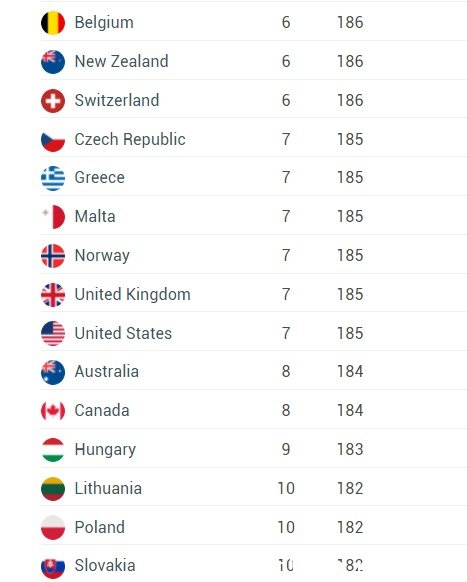The image size is (467, 582).
Task: Open the Slovakia country link
Action: click(105, 565)
